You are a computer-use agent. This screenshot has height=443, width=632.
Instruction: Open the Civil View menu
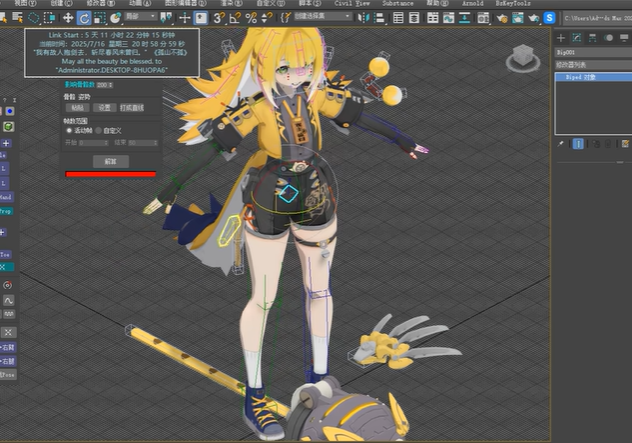(x=352, y=3)
